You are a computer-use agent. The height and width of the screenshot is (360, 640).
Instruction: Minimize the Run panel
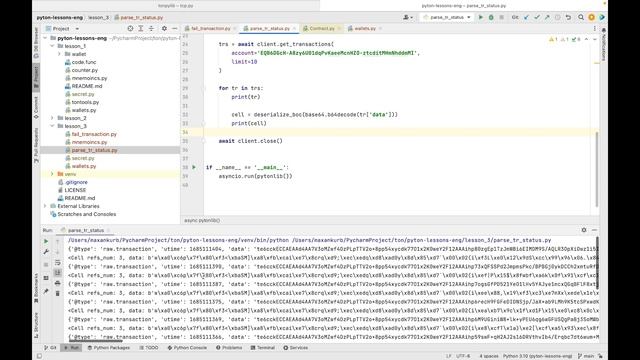tap(594, 230)
